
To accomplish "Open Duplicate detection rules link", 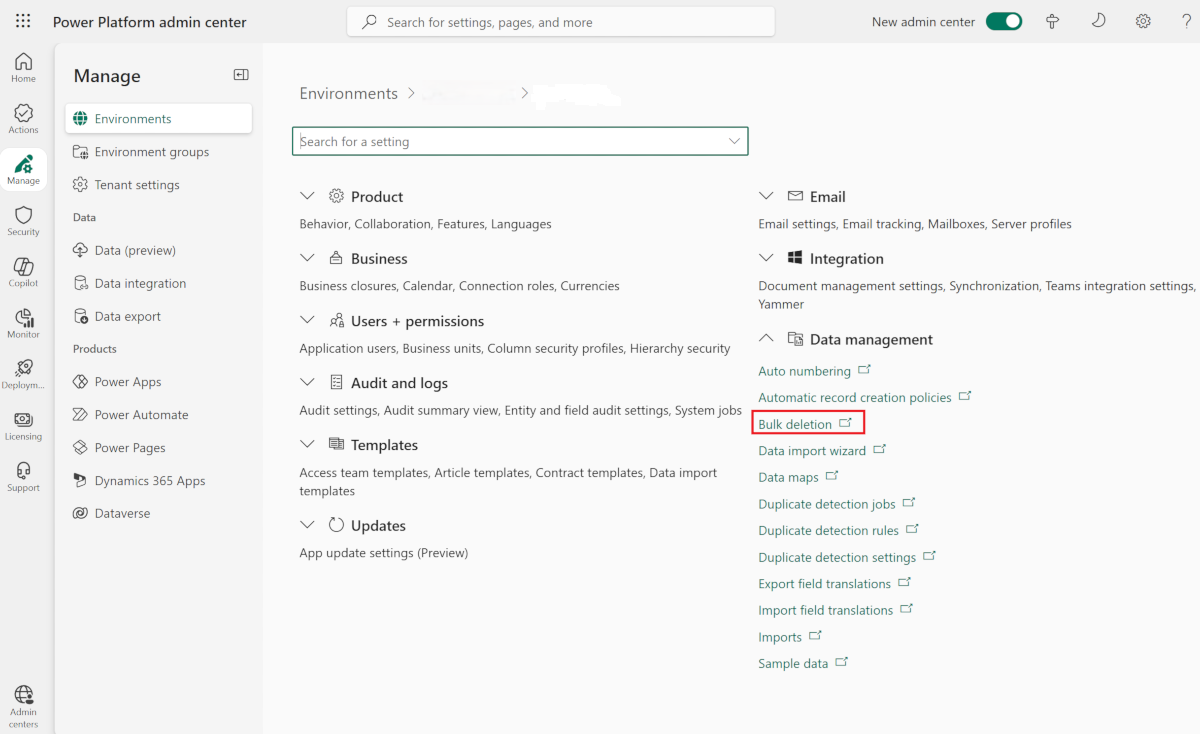I will (x=828, y=530).
